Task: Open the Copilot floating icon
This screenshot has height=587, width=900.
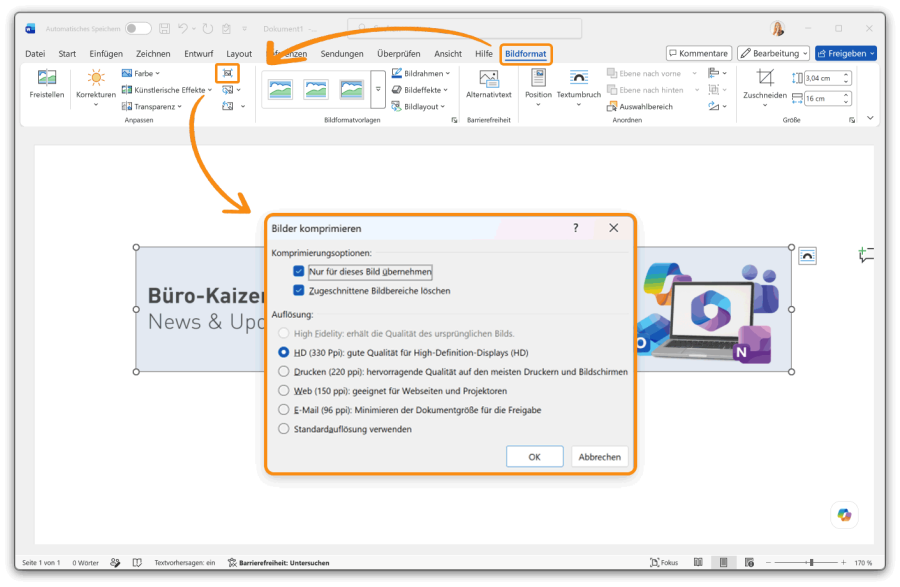Action: [x=844, y=515]
